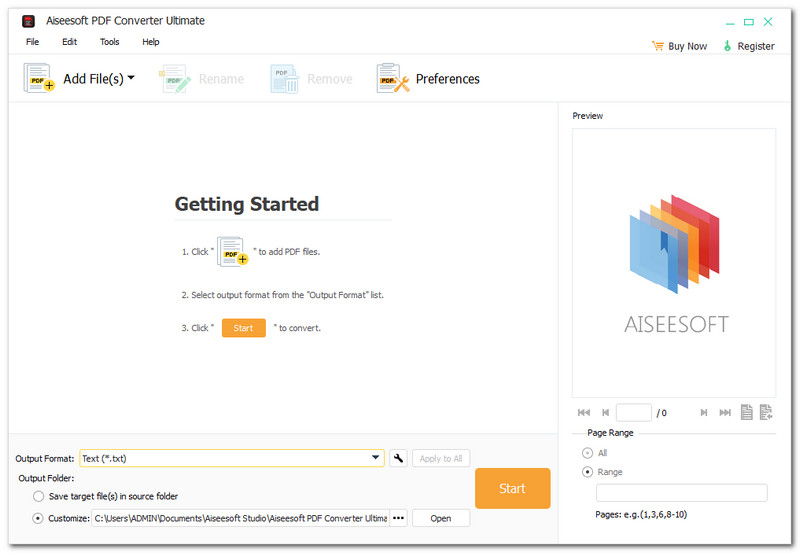This screenshot has width=800, height=553.
Task: Jump to first page in preview
Action: tap(584, 412)
